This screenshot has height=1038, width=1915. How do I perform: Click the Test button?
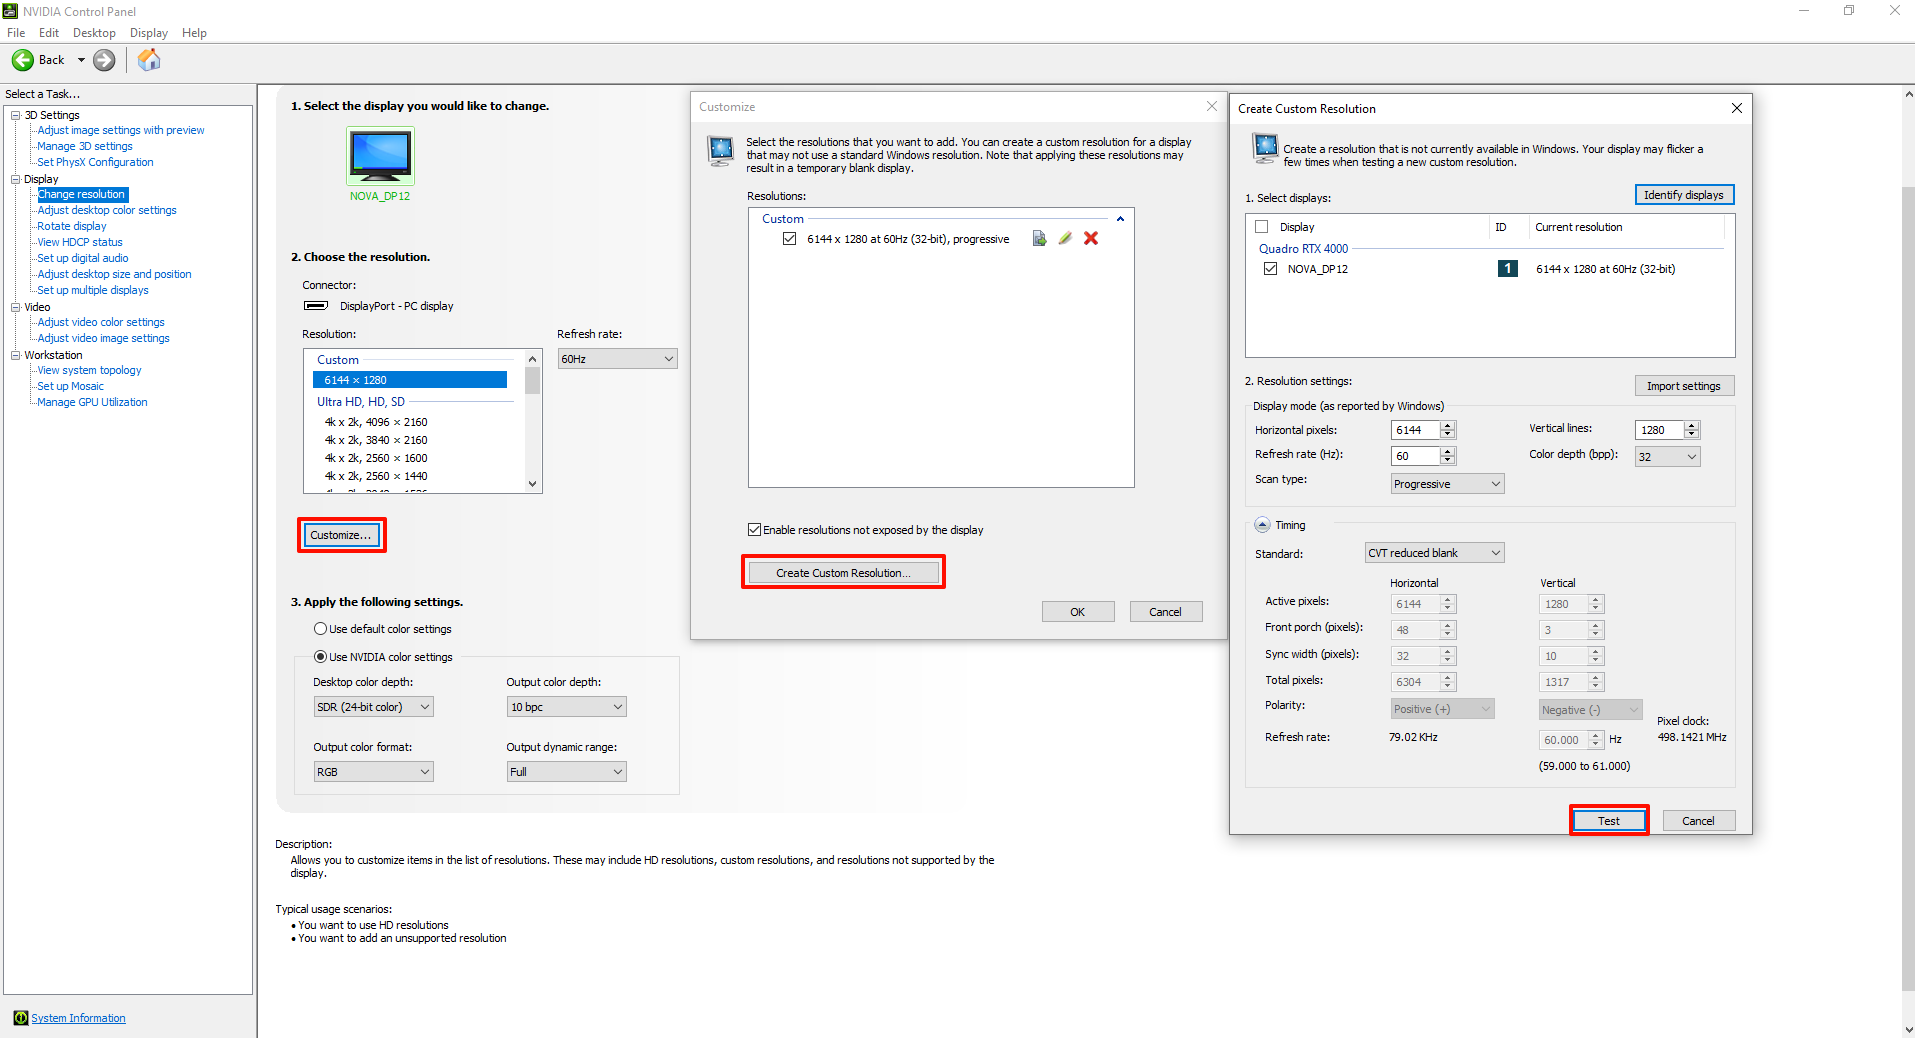pos(1608,821)
